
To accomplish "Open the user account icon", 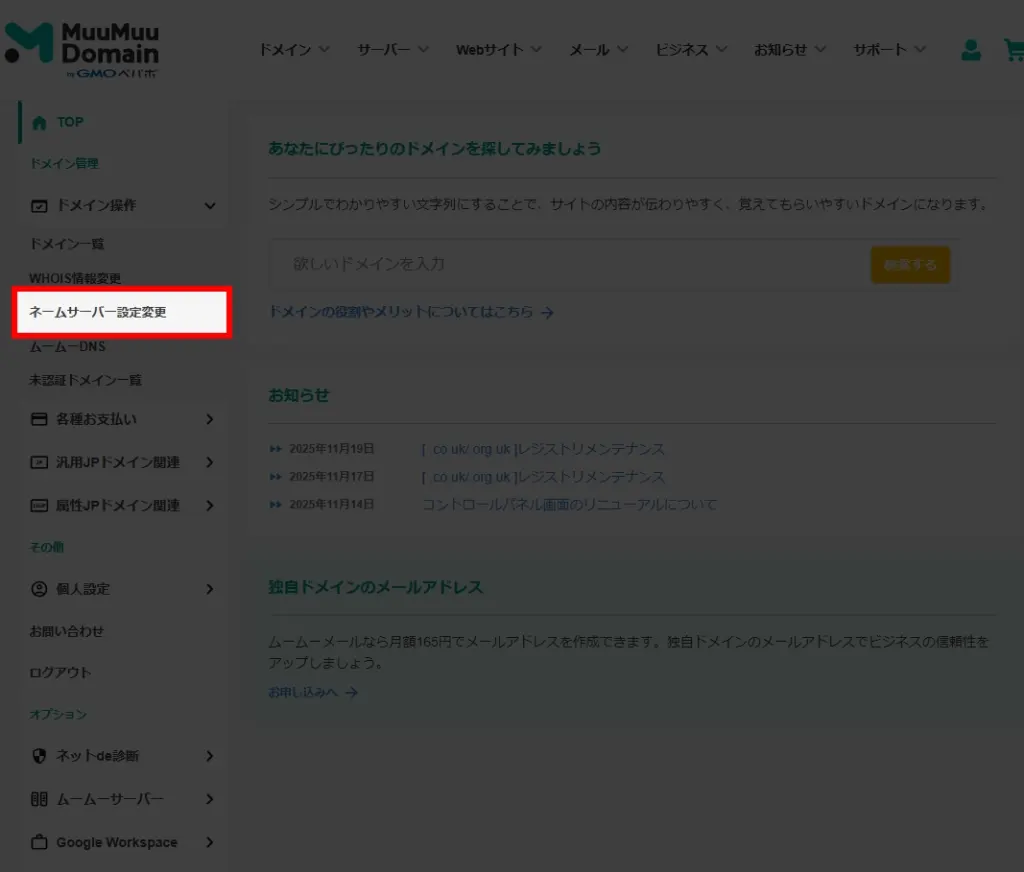I will [x=970, y=50].
